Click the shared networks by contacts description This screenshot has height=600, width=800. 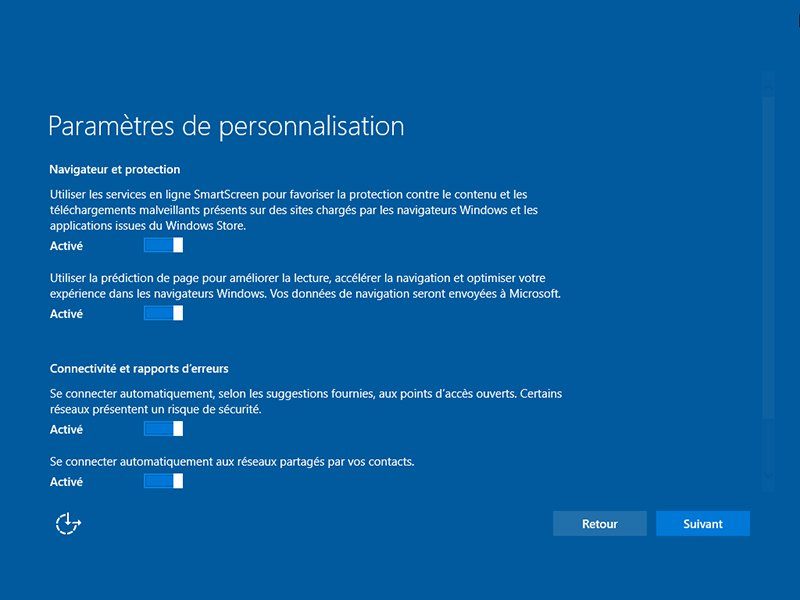pyautogui.click(x=232, y=462)
